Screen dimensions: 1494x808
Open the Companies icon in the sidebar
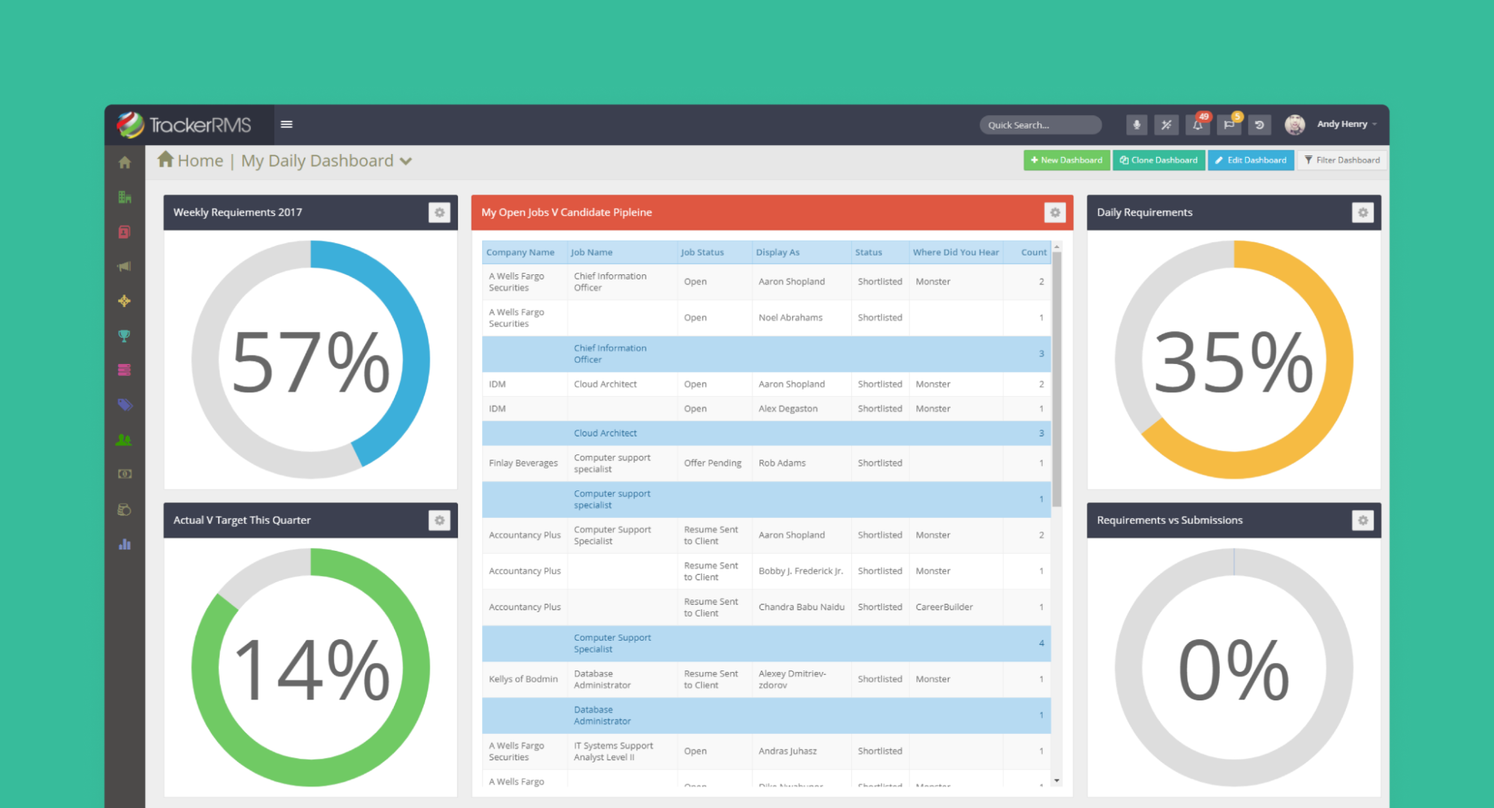pyautogui.click(x=125, y=197)
